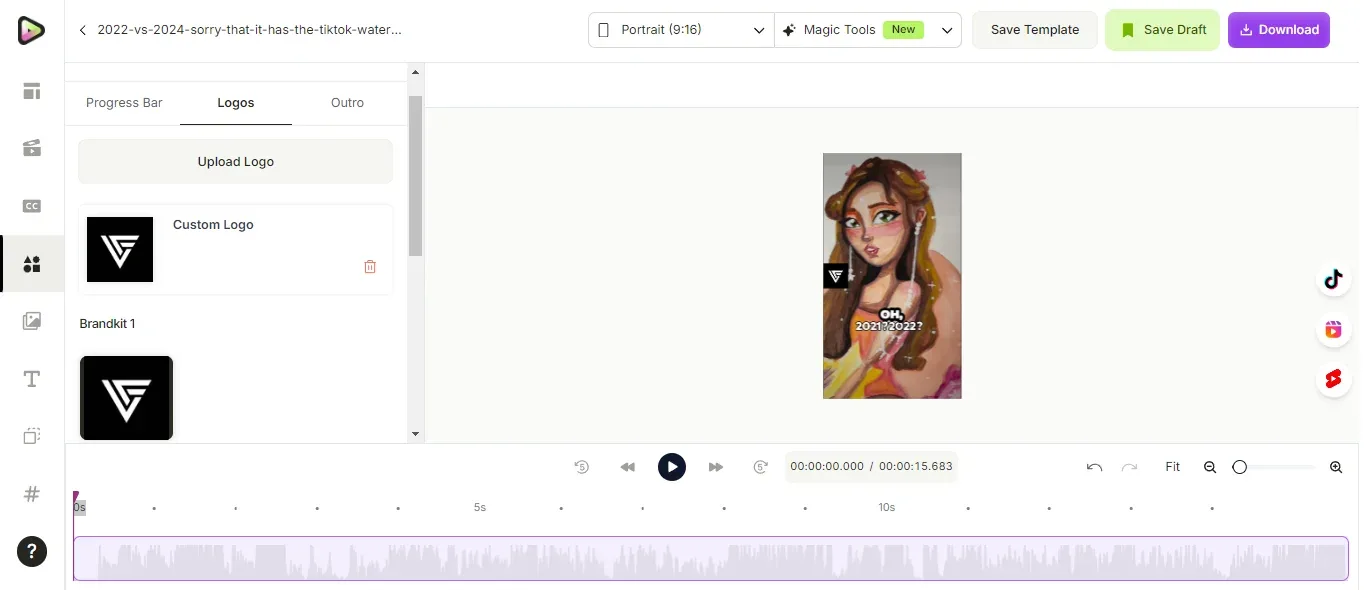The height and width of the screenshot is (590, 1365).
Task: Select the Logos tab
Action: click(236, 103)
